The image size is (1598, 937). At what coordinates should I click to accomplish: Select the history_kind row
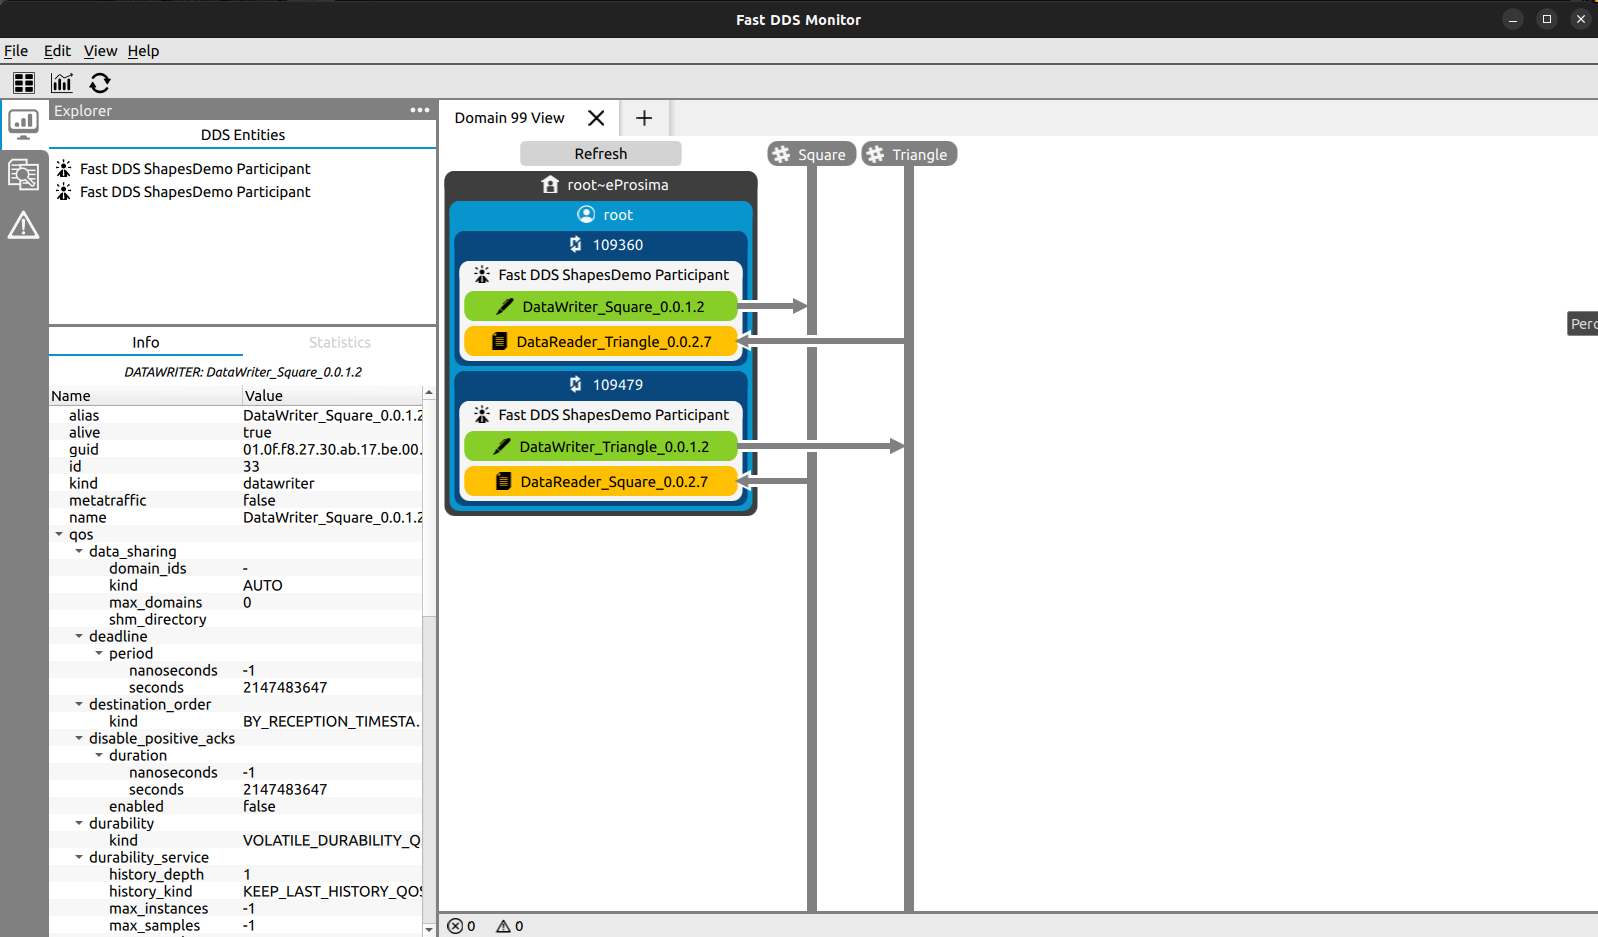click(236, 891)
